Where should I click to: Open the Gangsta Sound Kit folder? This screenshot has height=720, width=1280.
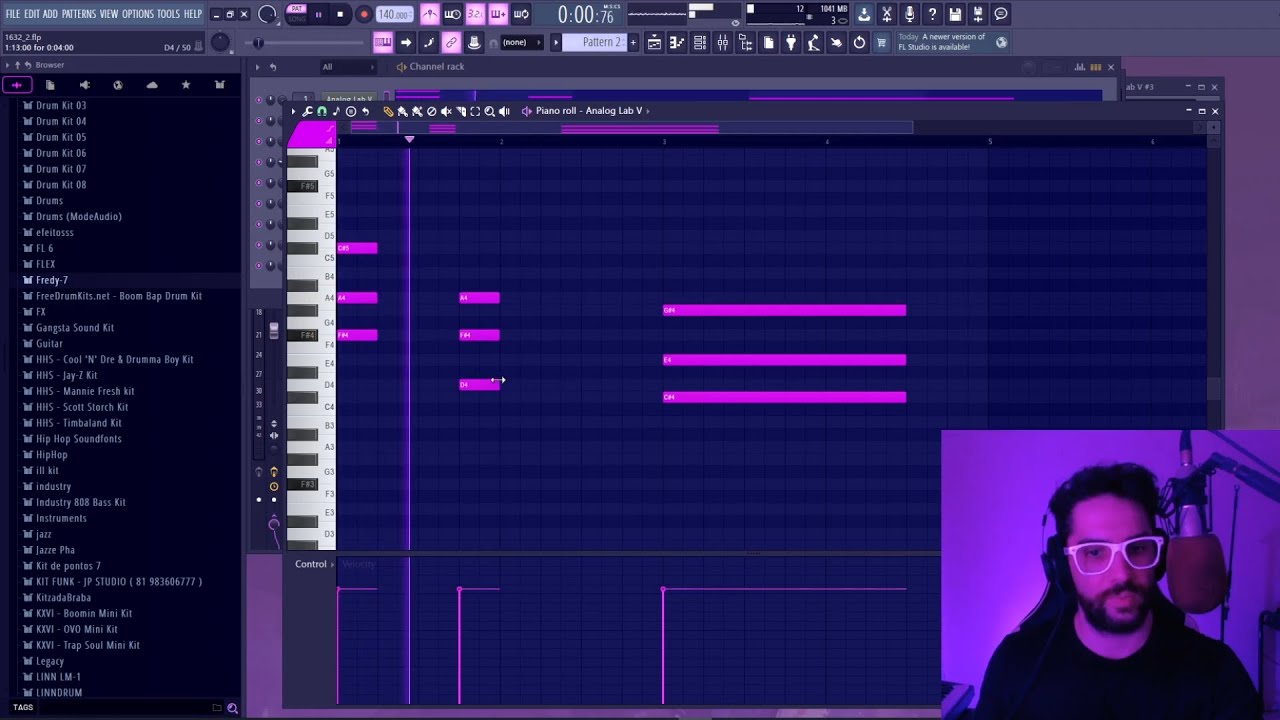[75, 328]
